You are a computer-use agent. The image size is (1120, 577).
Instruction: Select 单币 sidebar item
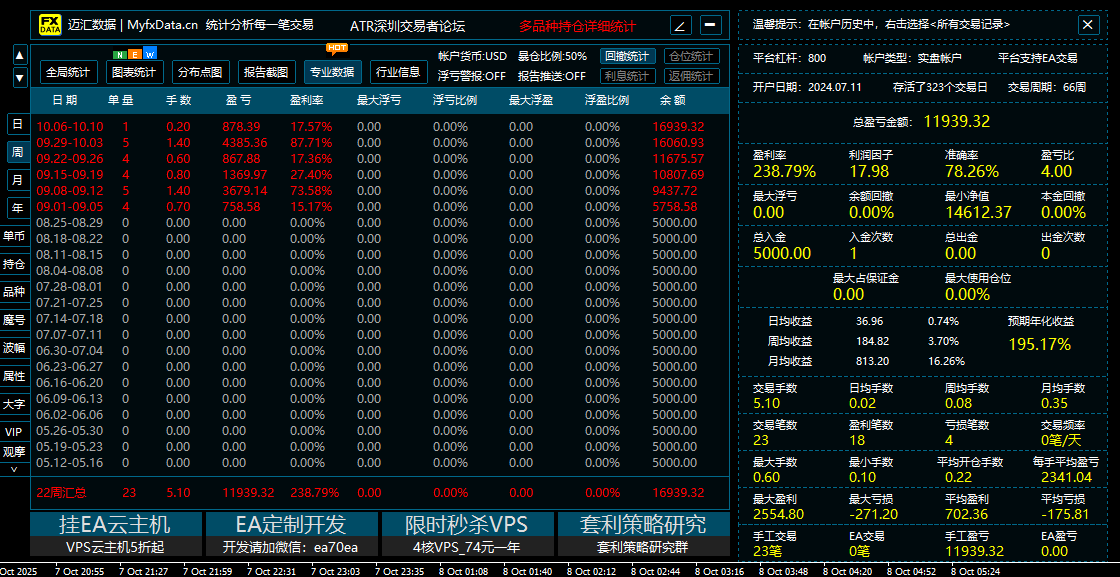click(14, 236)
